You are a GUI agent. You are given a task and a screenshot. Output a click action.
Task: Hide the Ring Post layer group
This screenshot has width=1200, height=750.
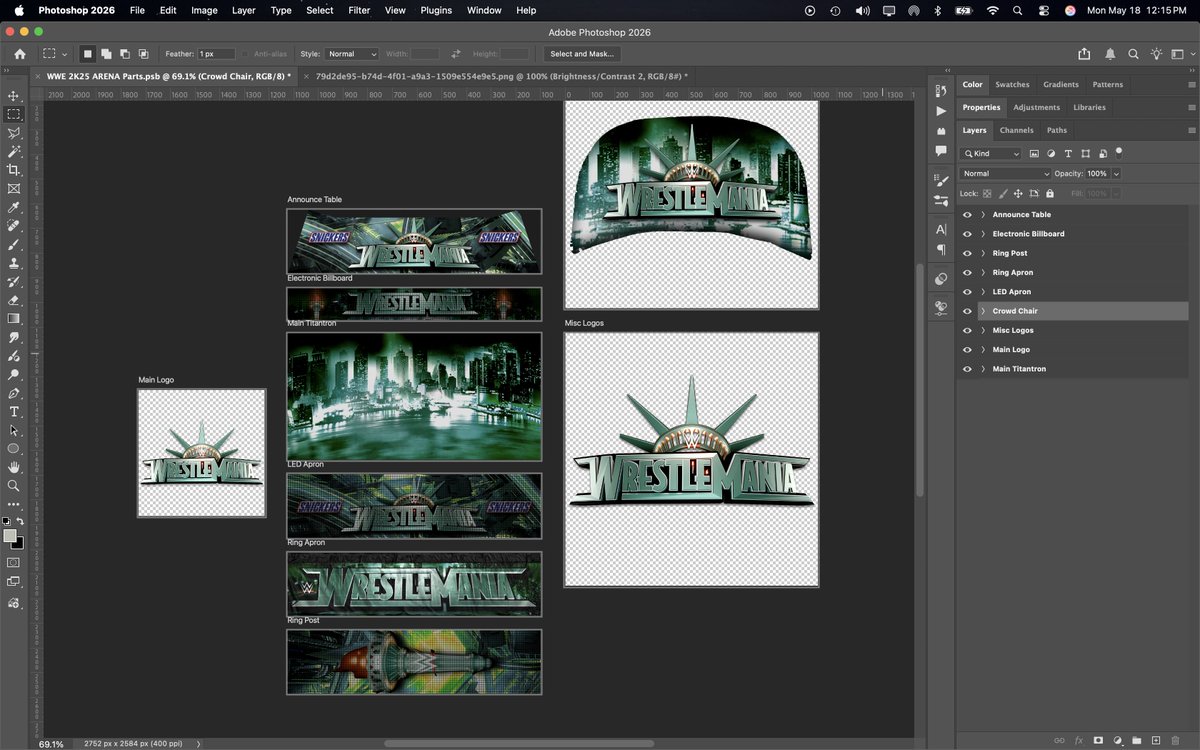click(967, 253)
